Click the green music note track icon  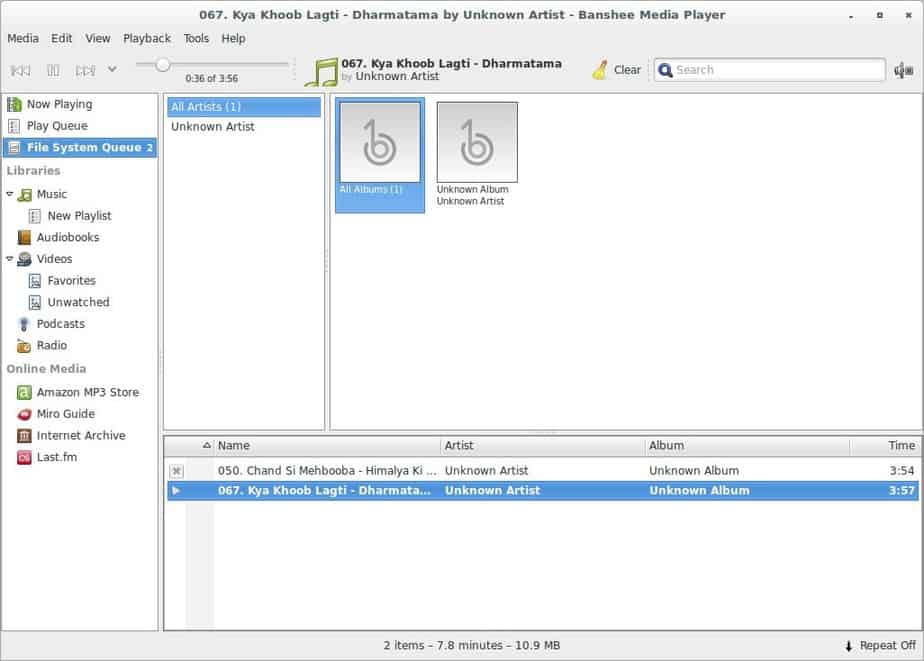(x=322, y=72)
